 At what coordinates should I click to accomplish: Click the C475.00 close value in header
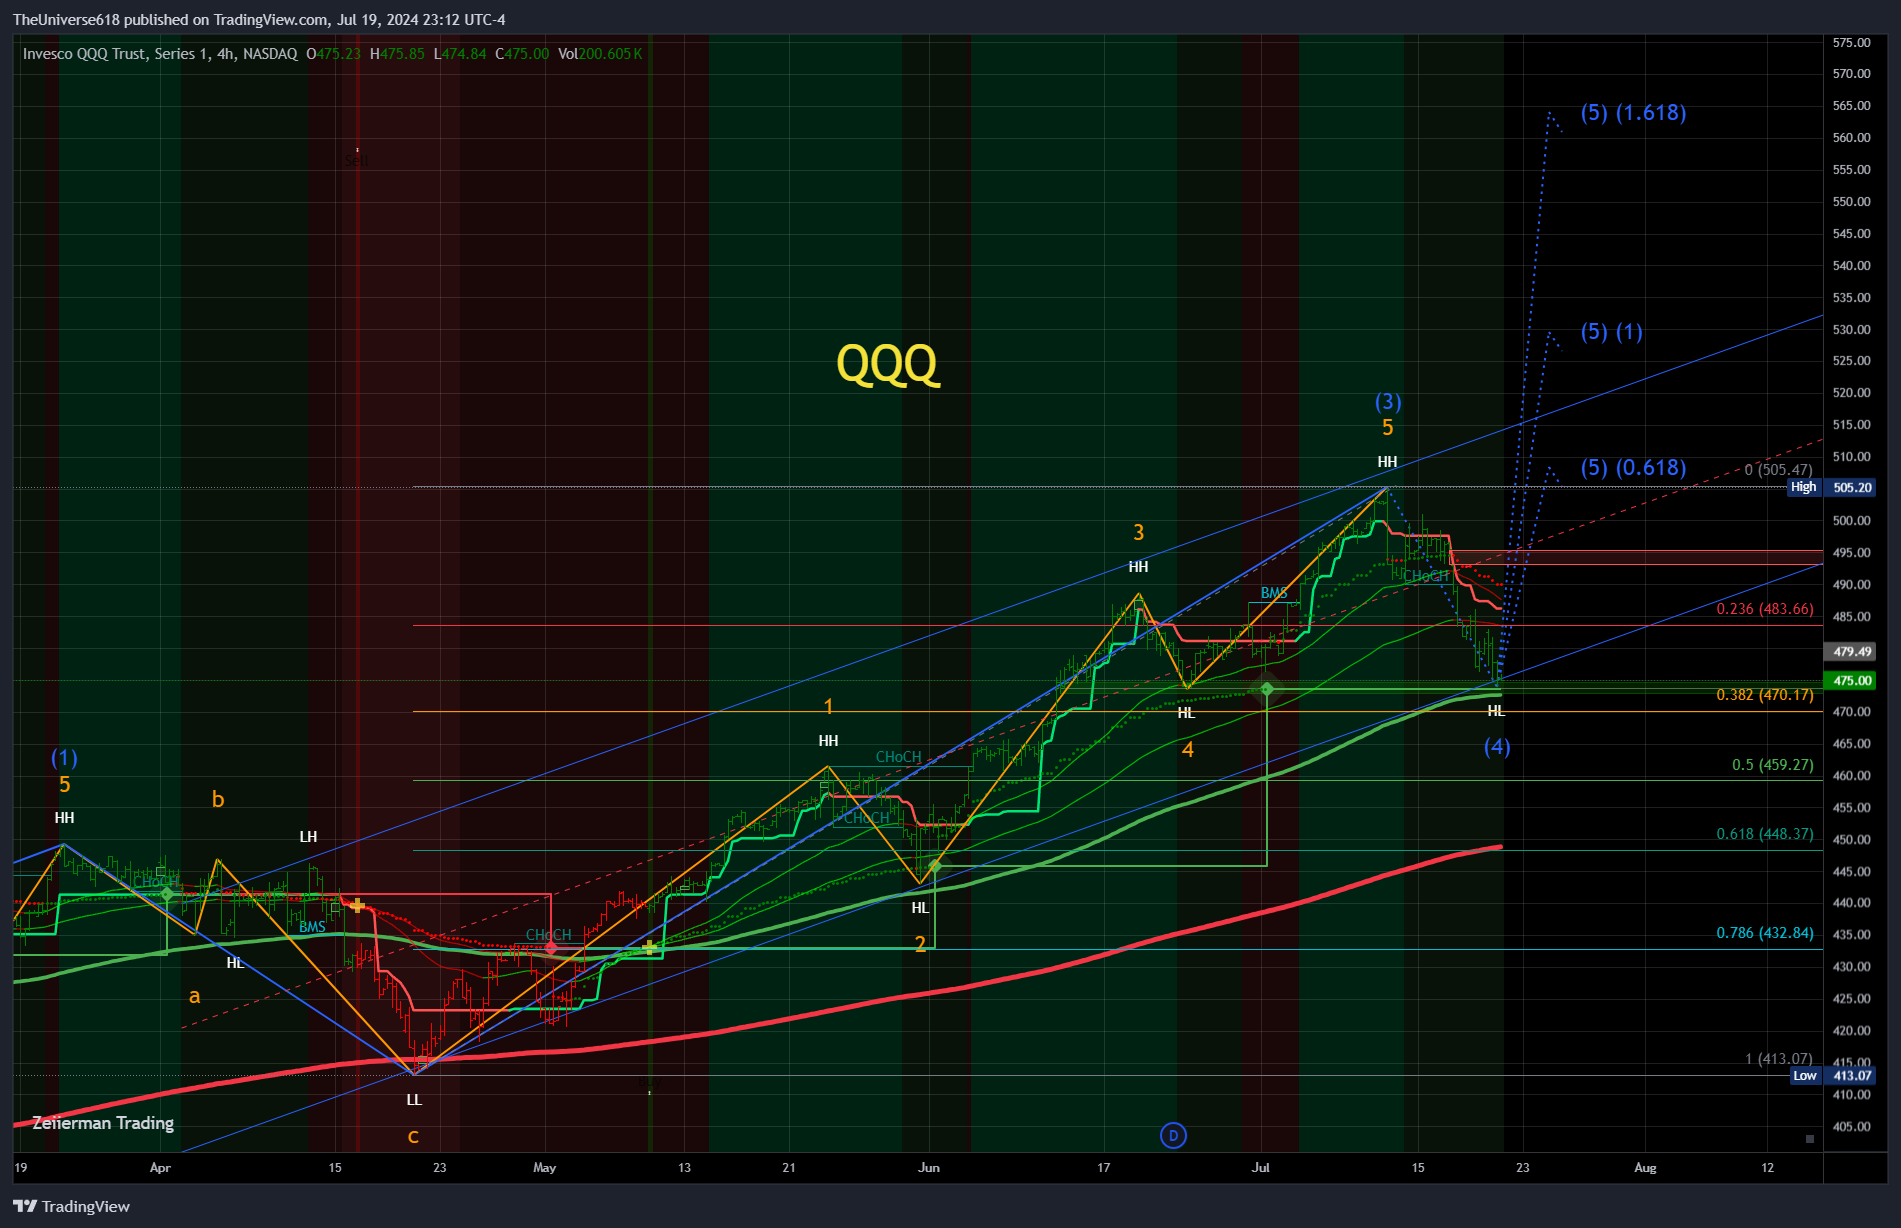(522, 54)
